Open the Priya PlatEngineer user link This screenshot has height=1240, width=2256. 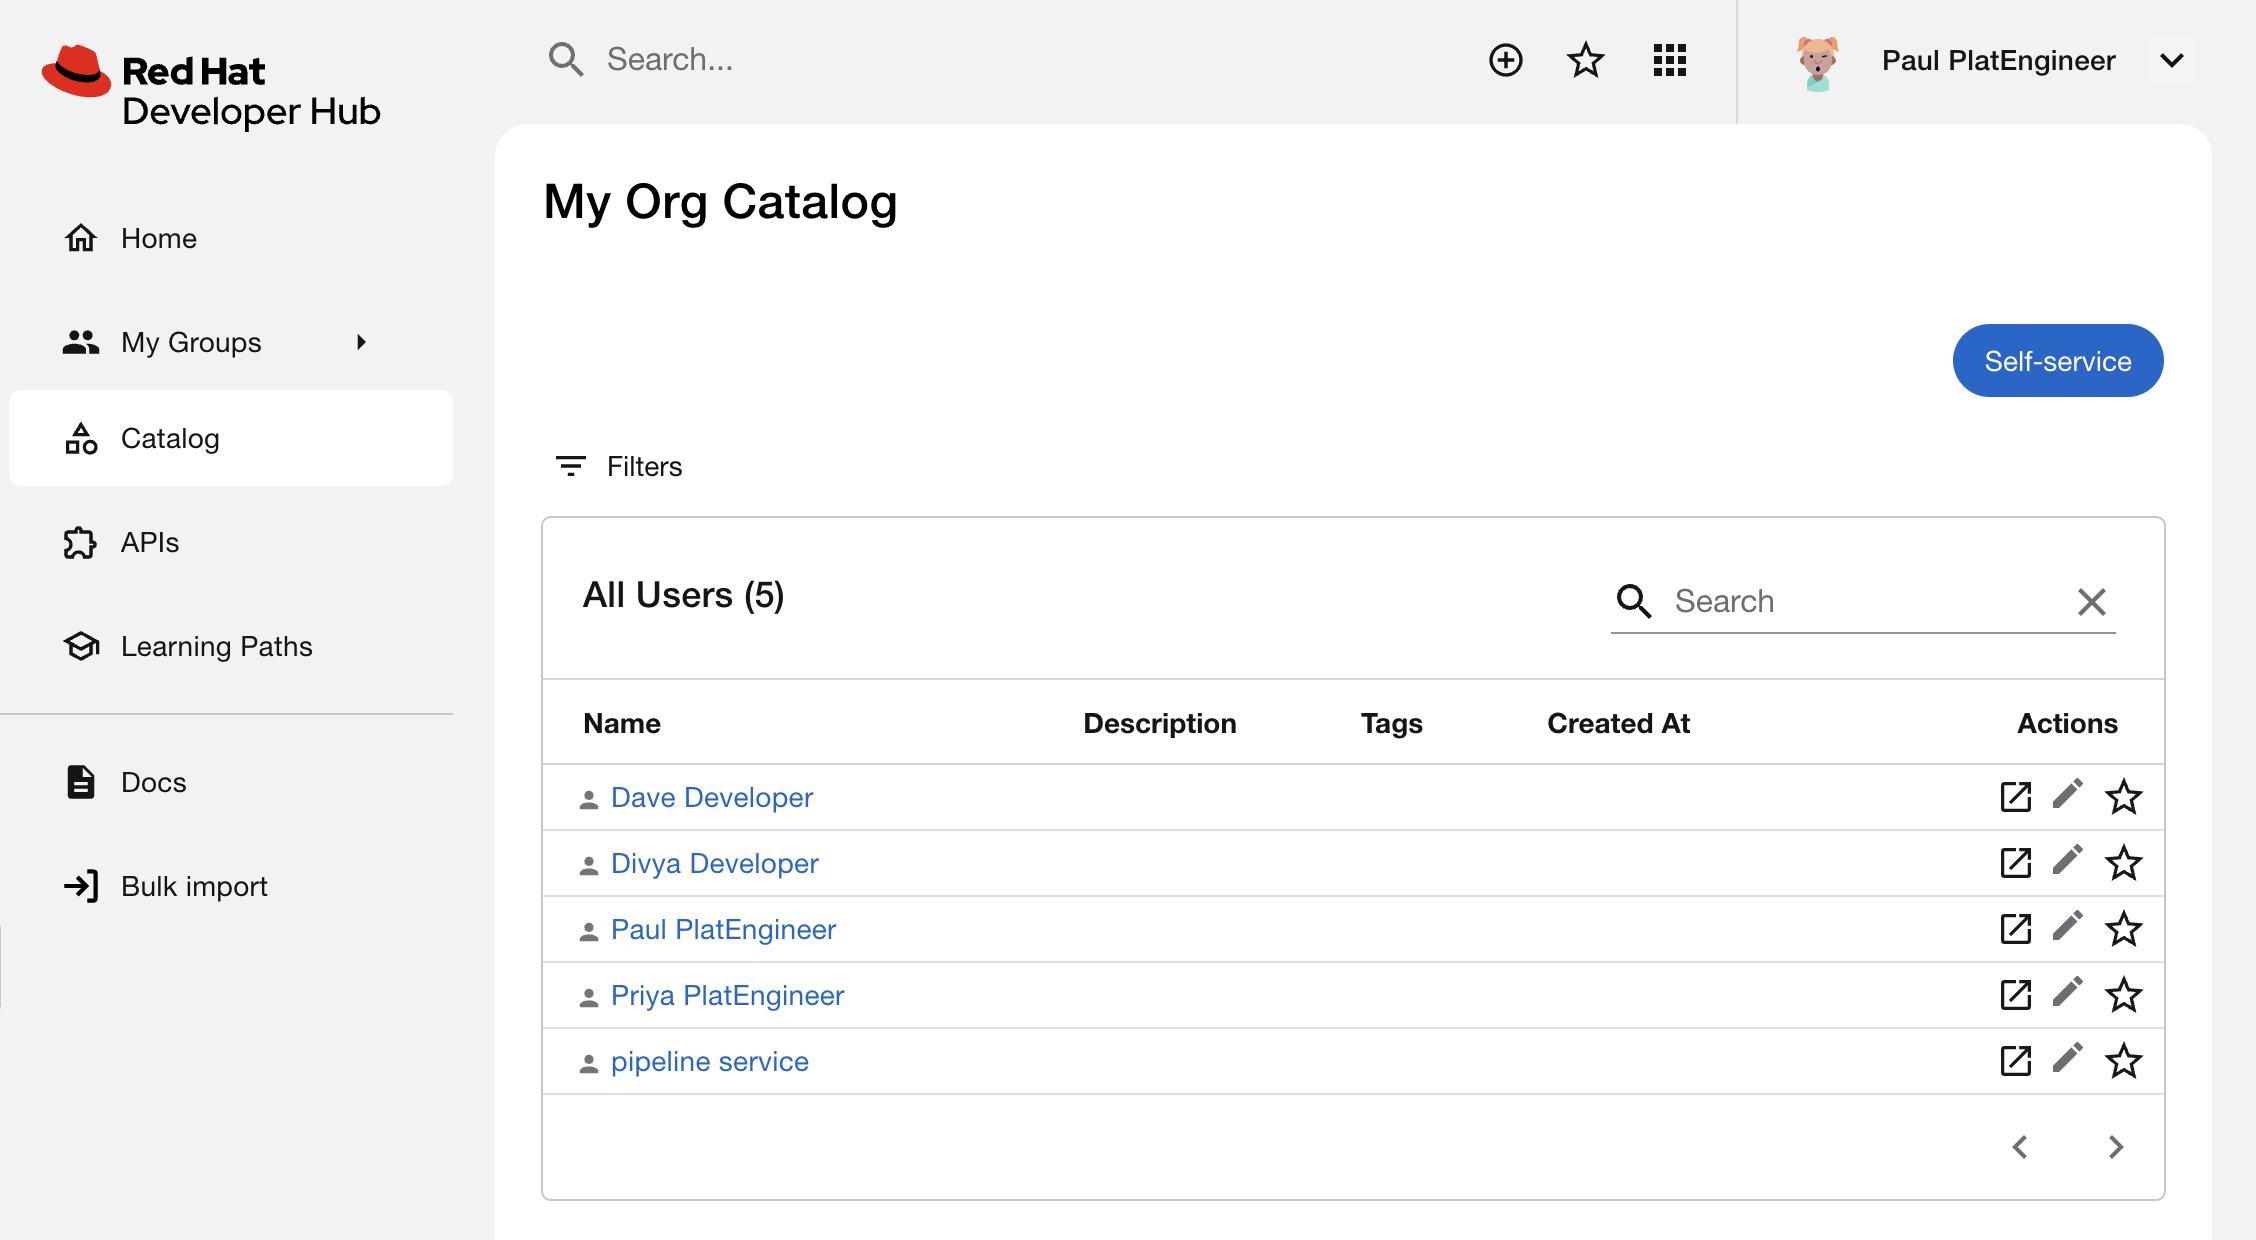[x=727, y=995]
